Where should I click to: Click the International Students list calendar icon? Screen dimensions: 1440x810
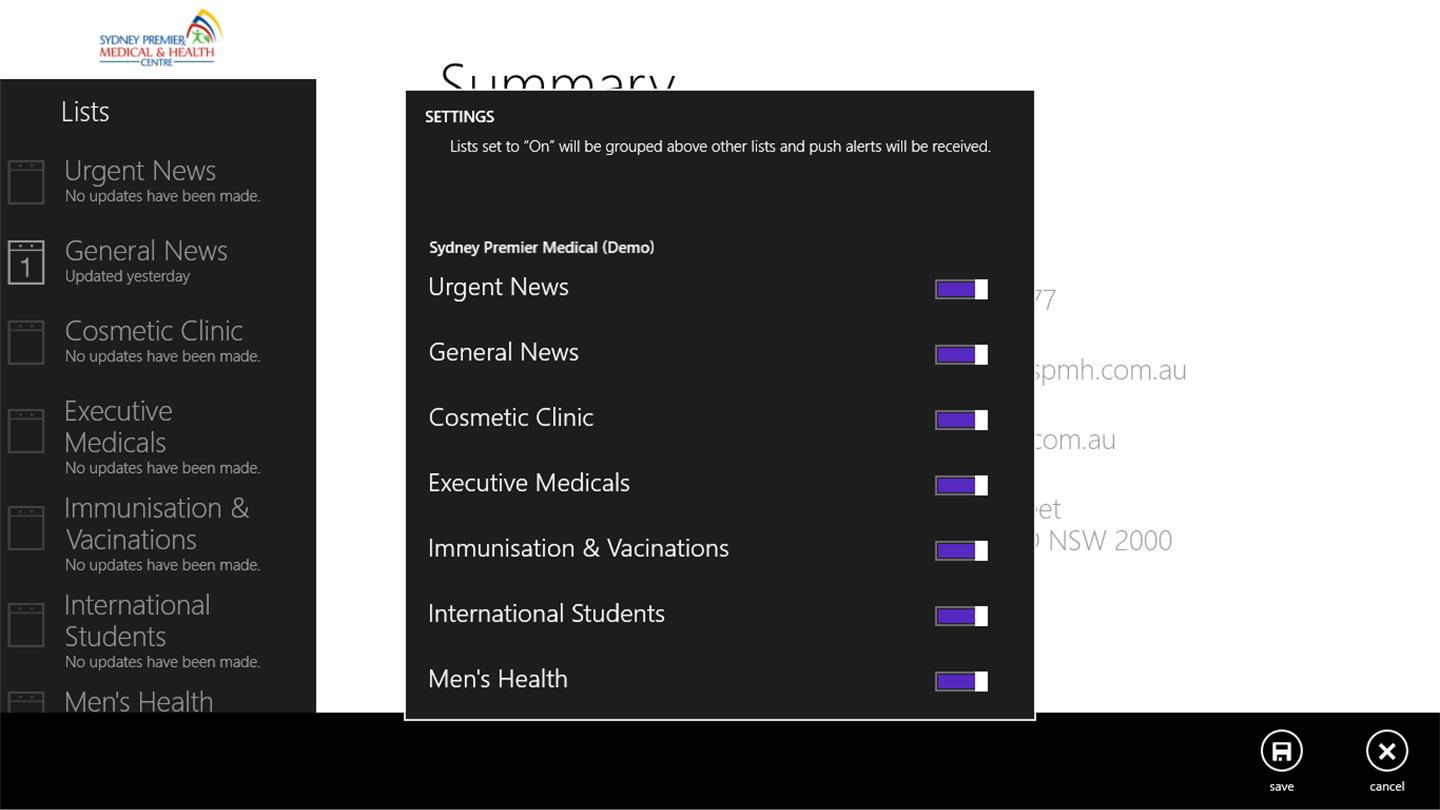(26, 625)
